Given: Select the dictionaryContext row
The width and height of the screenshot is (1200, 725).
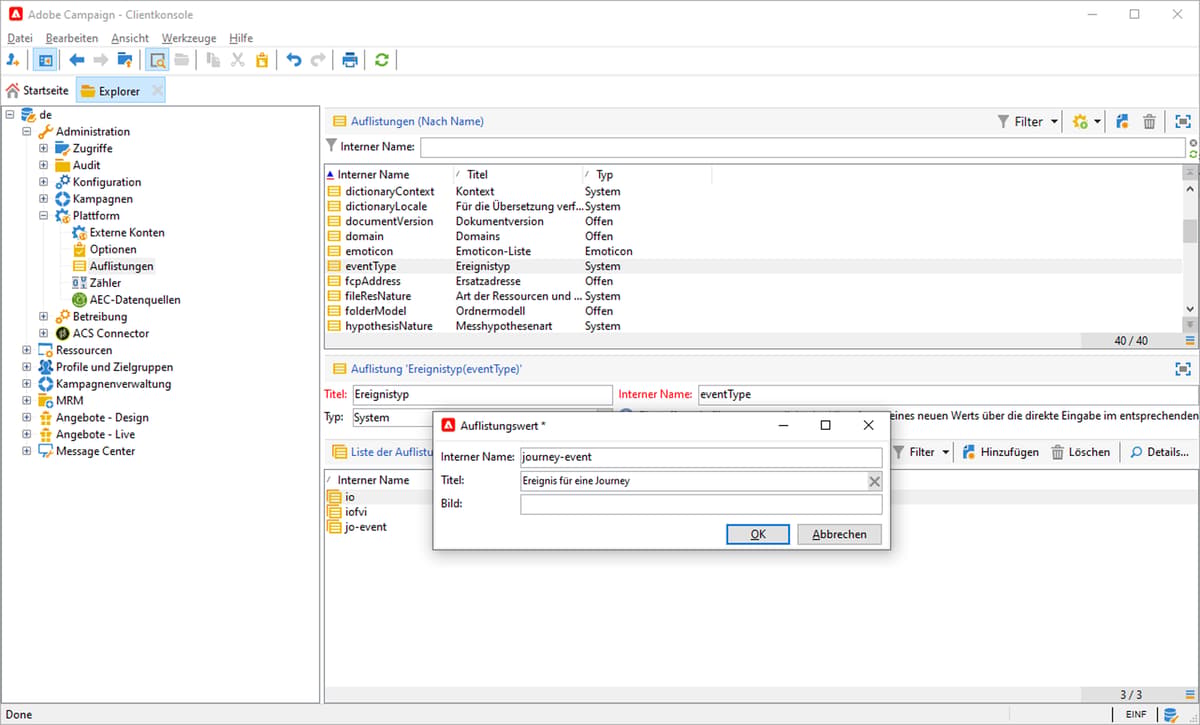Looking at the screenshot, I should pos(754,191).
